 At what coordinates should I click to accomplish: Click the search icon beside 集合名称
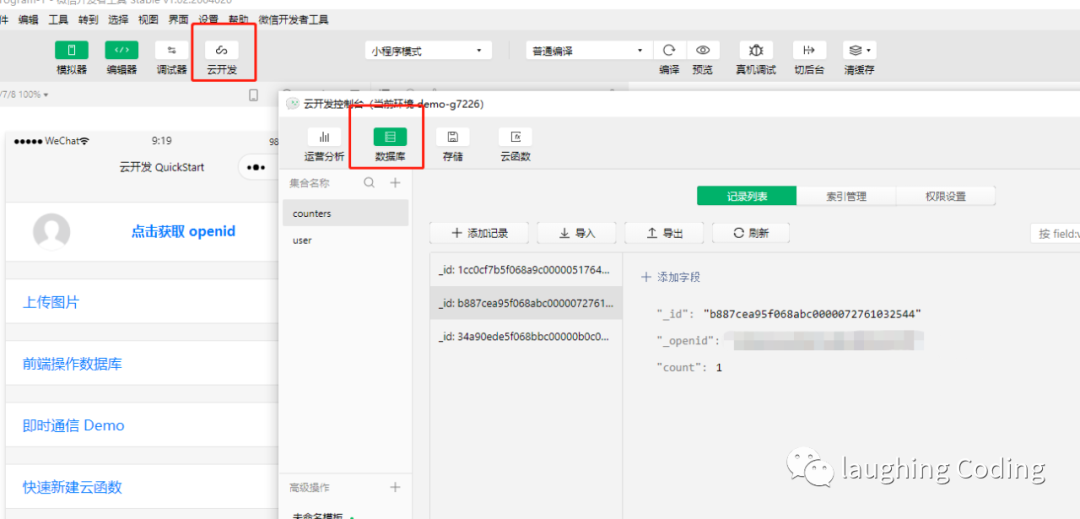(369, 182)
